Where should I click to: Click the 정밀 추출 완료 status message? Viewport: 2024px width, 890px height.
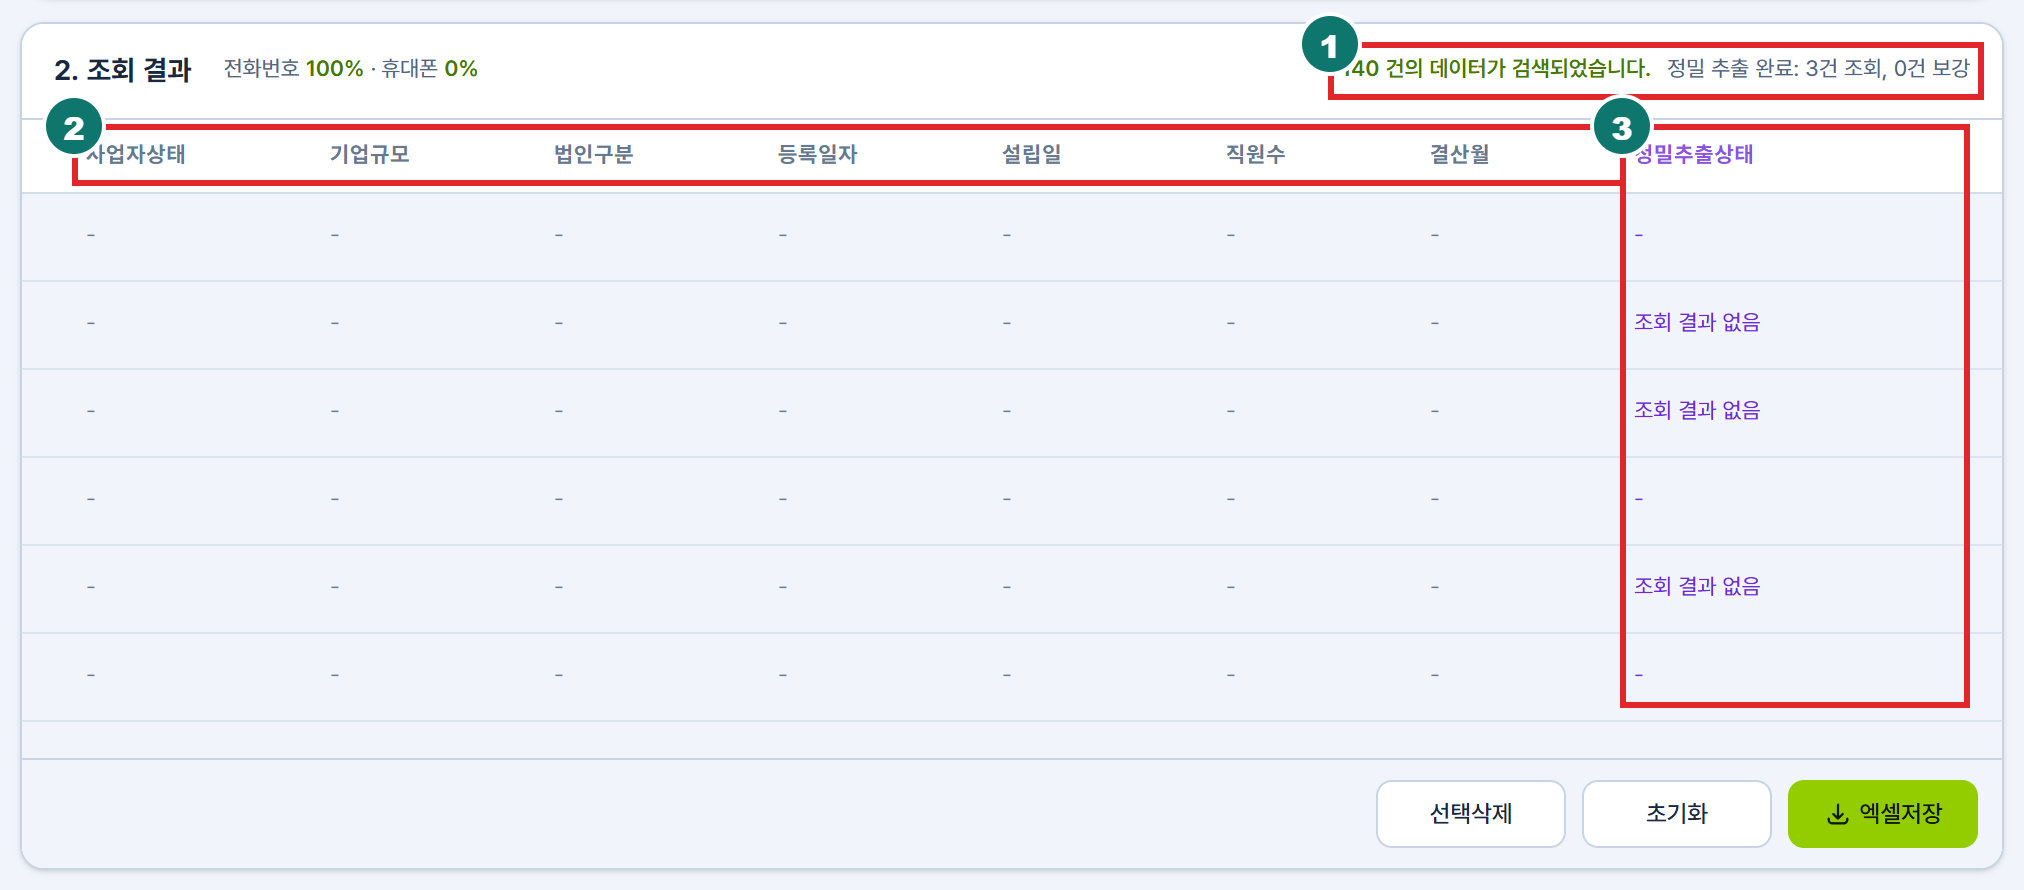pos(1818,68)
